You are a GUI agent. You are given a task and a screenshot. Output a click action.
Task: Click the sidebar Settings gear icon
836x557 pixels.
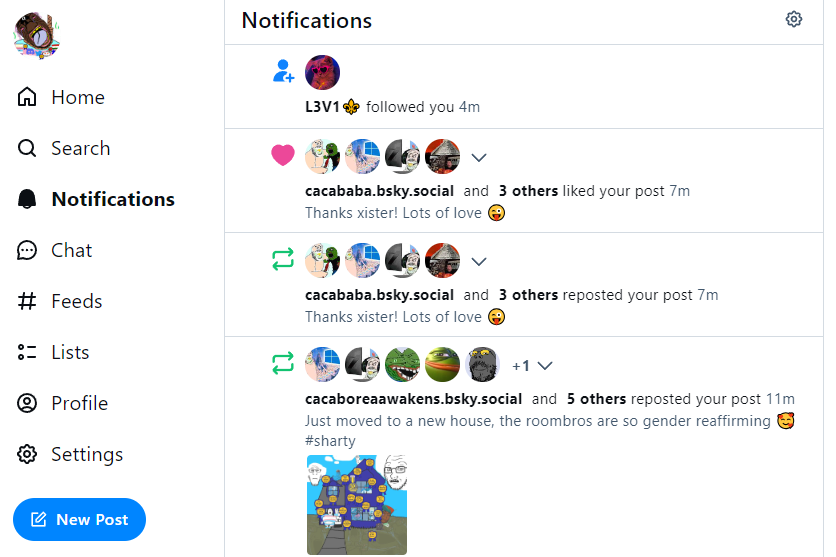[27, 454]
